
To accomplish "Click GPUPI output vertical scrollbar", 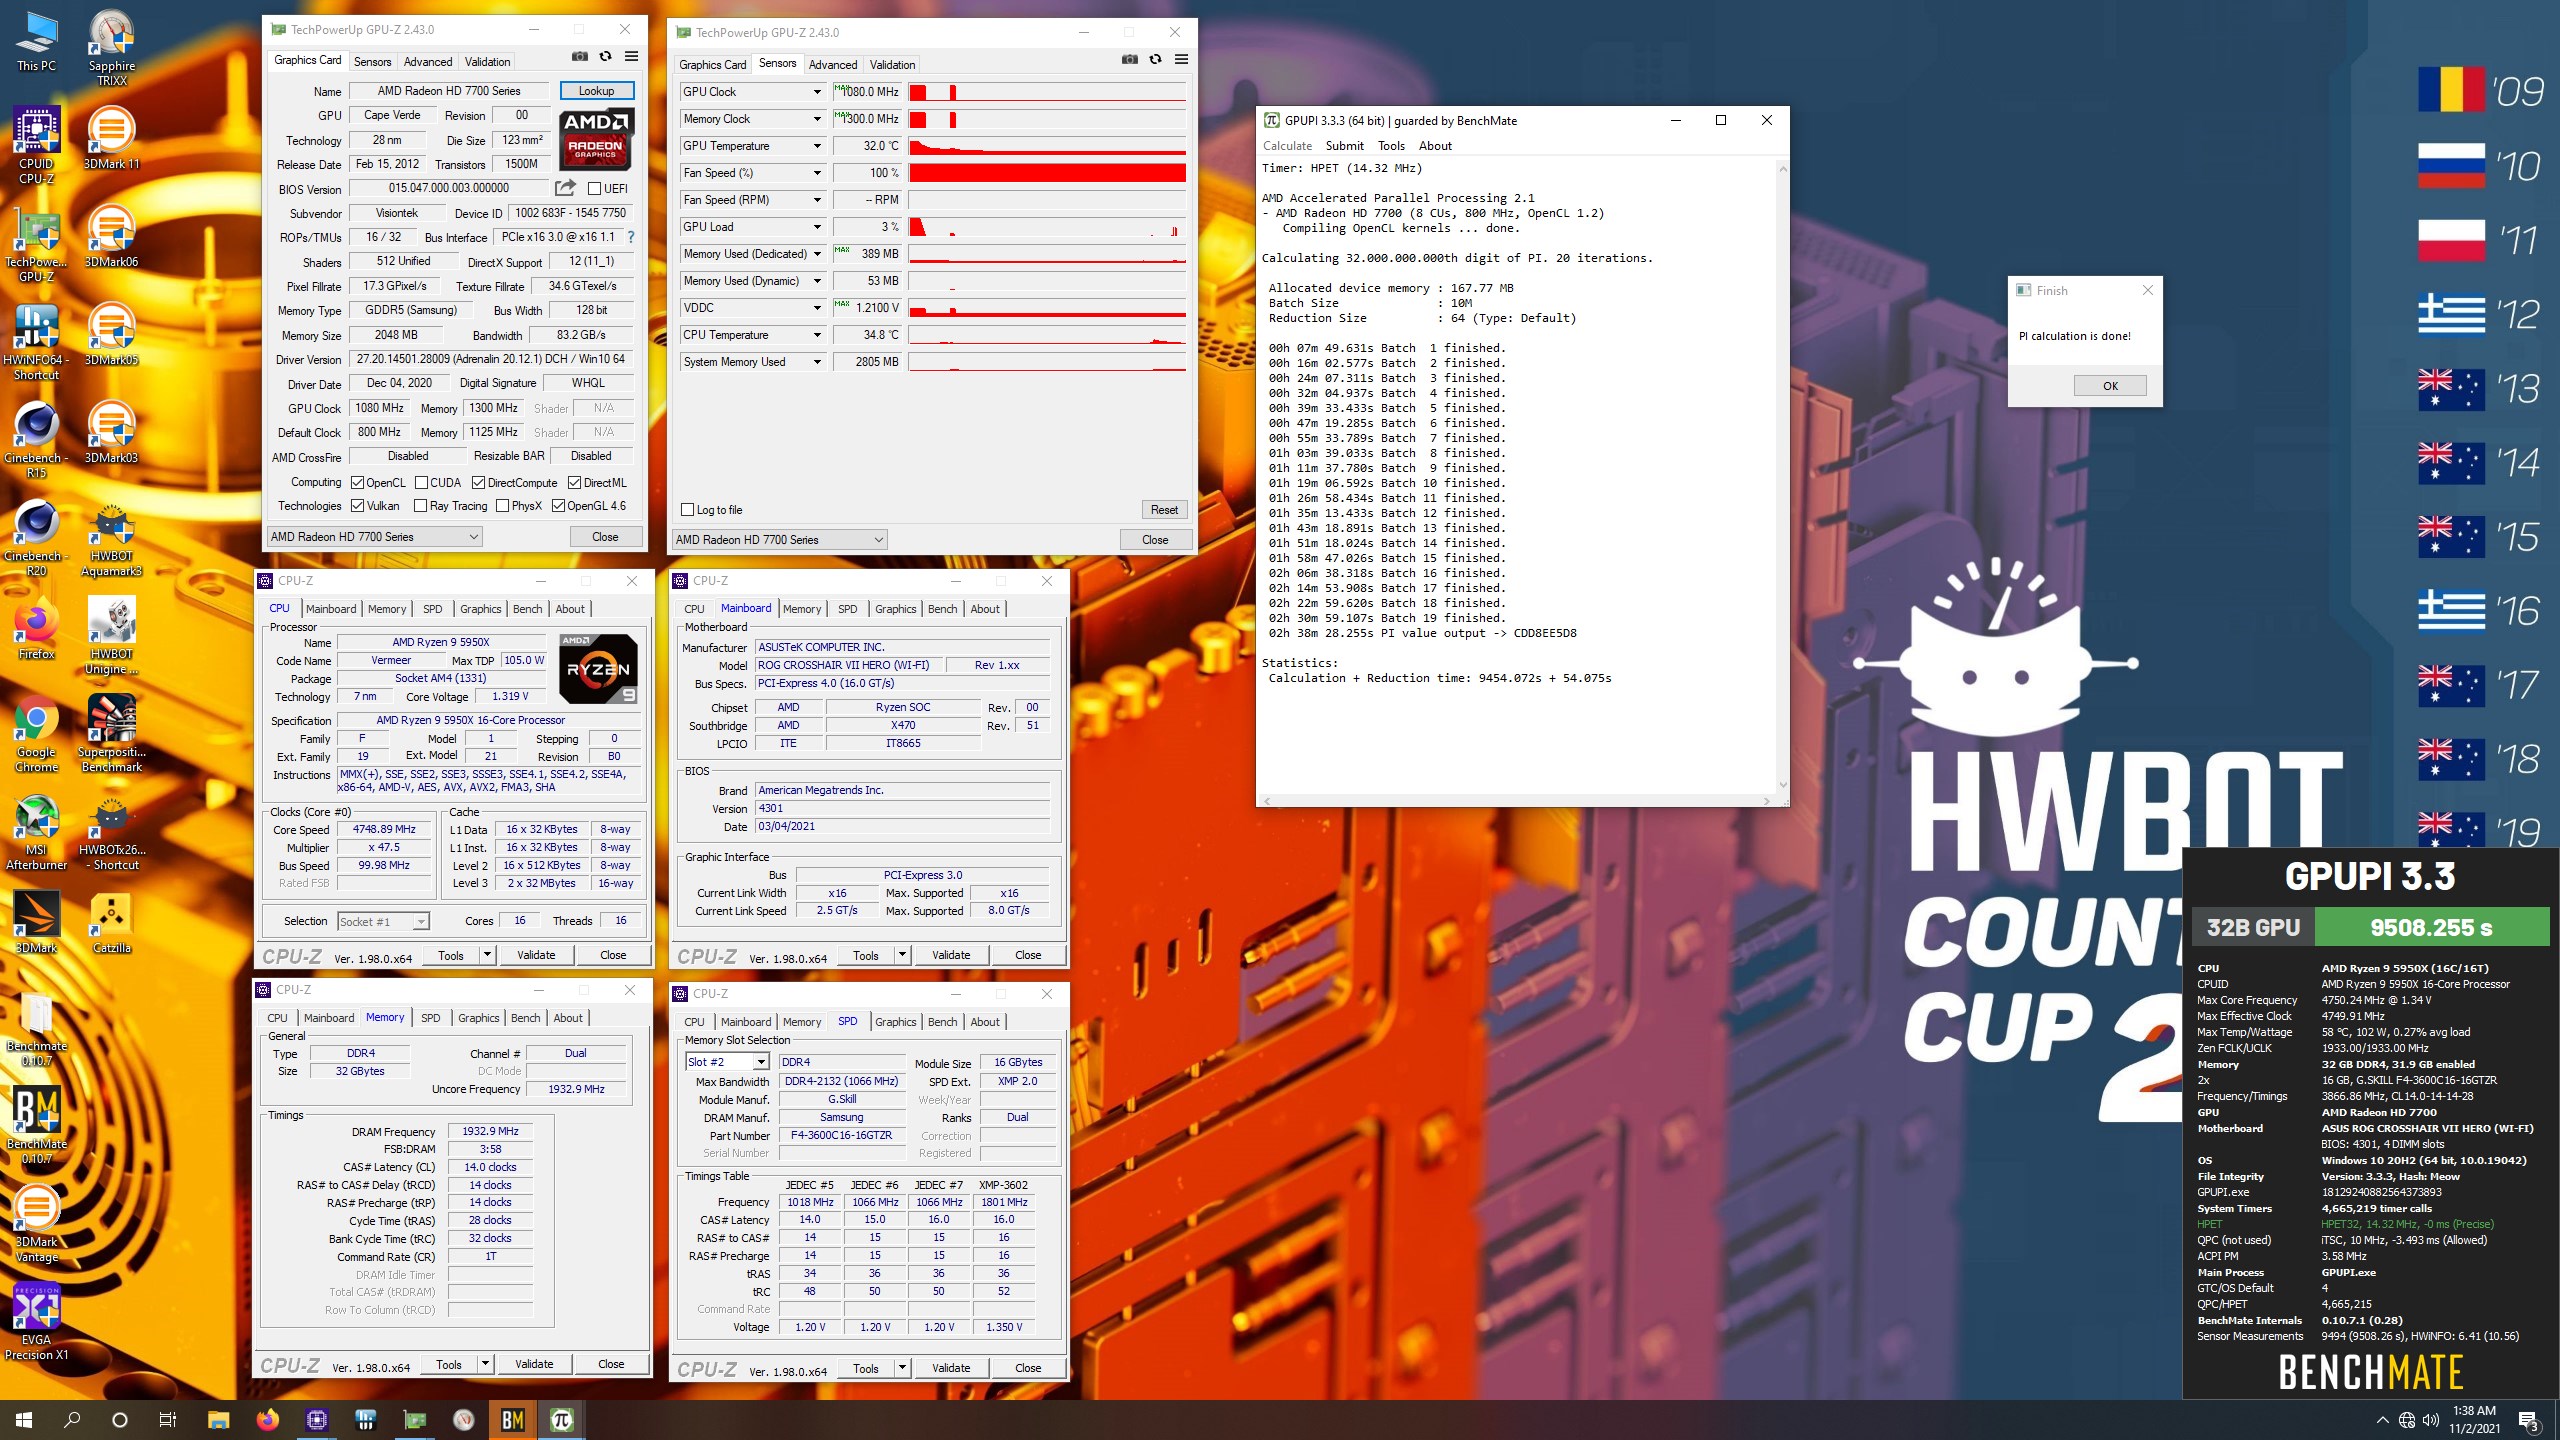I will pos(1781,478).
